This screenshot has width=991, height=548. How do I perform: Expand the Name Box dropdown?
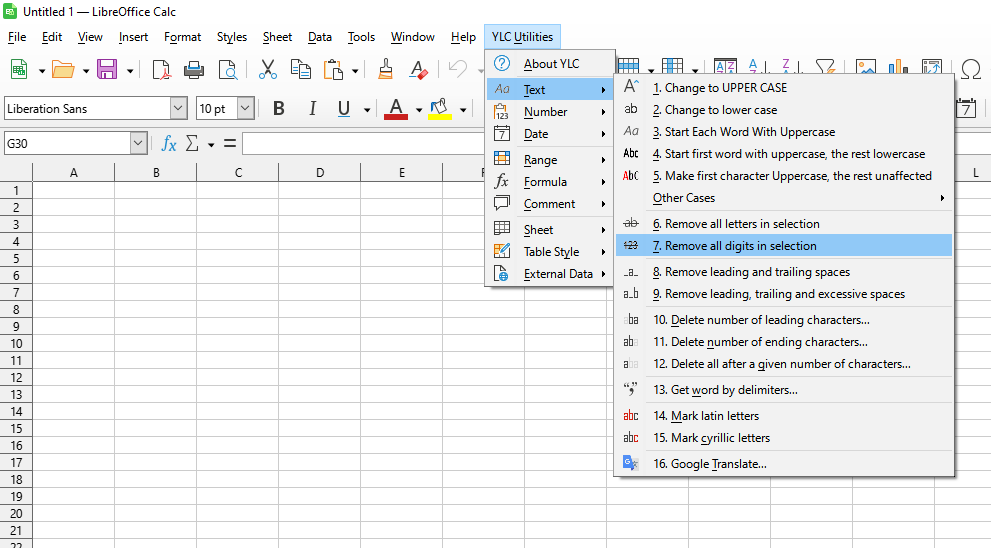(x=138, y=144)
